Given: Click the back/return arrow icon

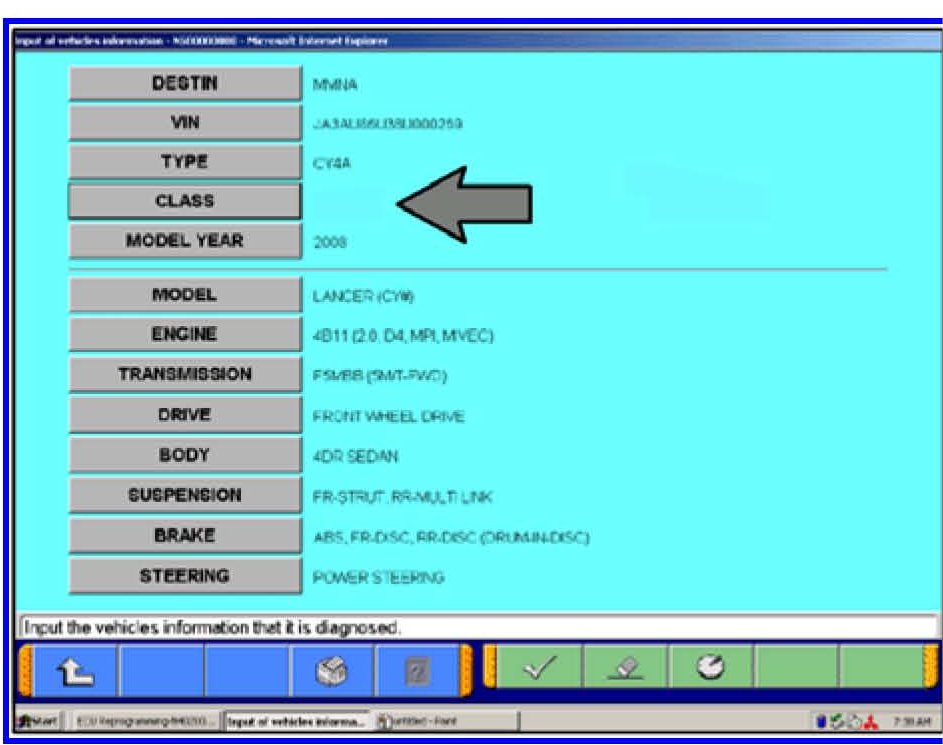Looking at the screenshot, I should point(76,671).
